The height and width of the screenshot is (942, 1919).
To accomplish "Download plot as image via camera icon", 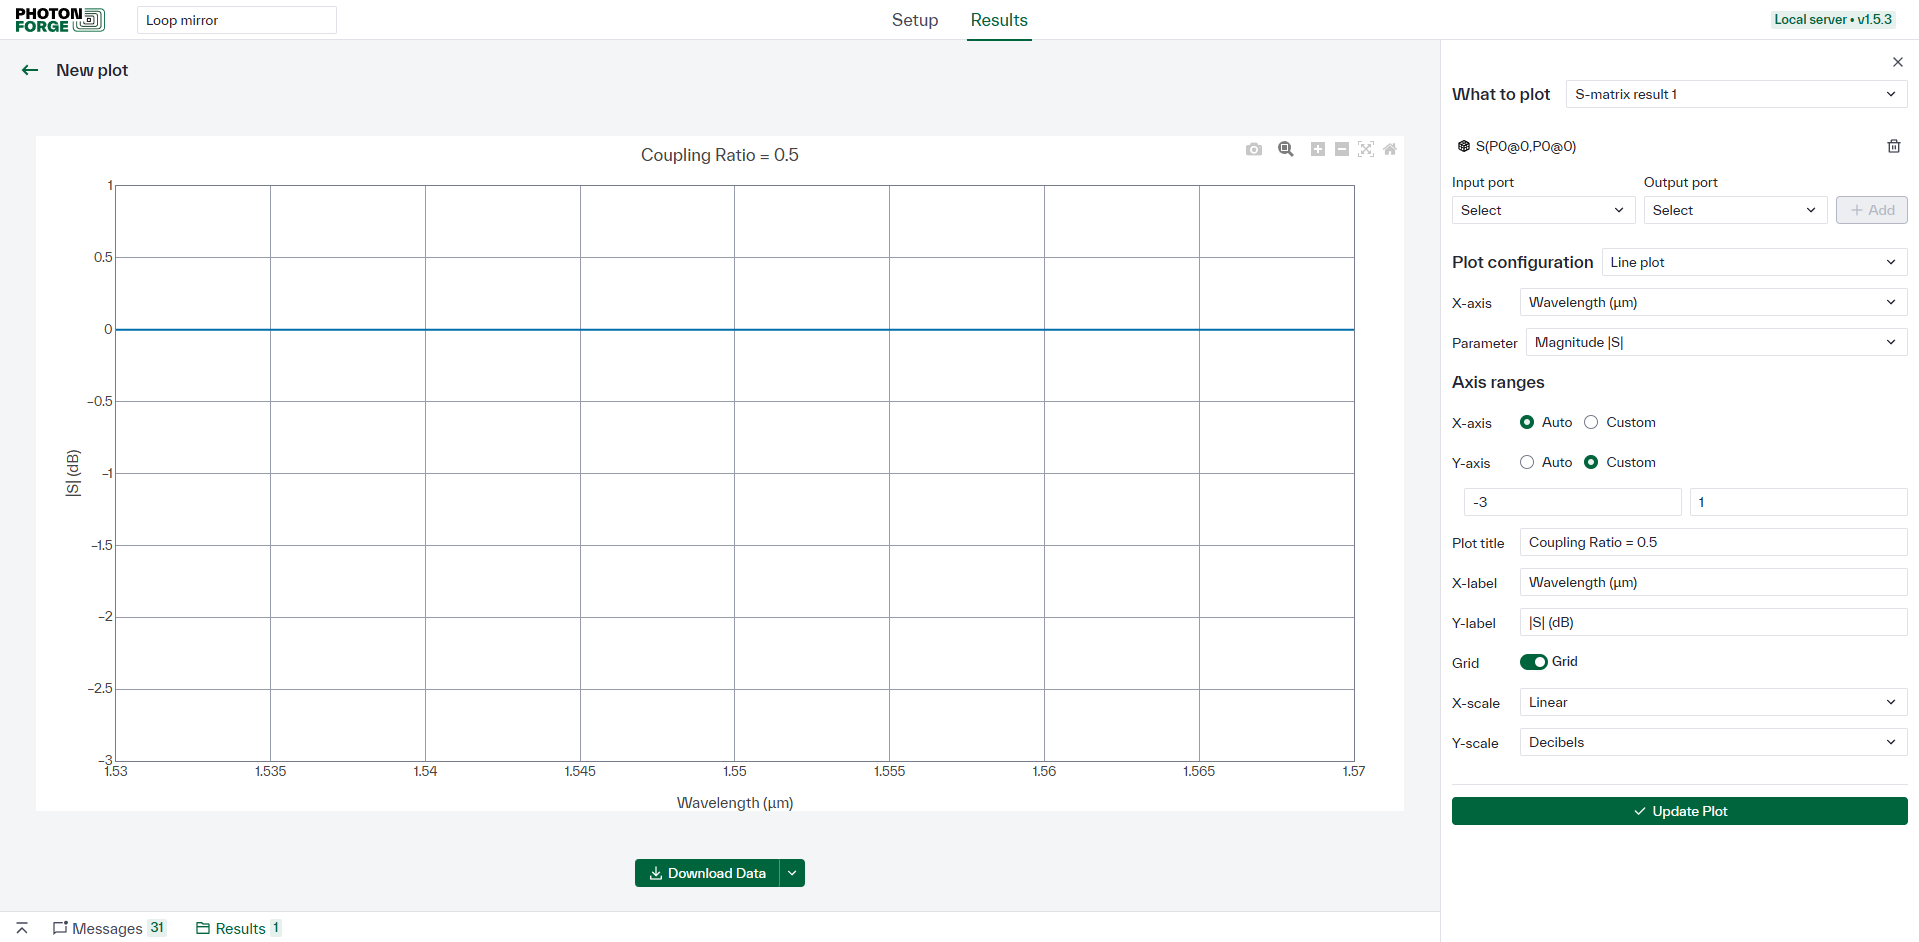I will point(1254,149).
